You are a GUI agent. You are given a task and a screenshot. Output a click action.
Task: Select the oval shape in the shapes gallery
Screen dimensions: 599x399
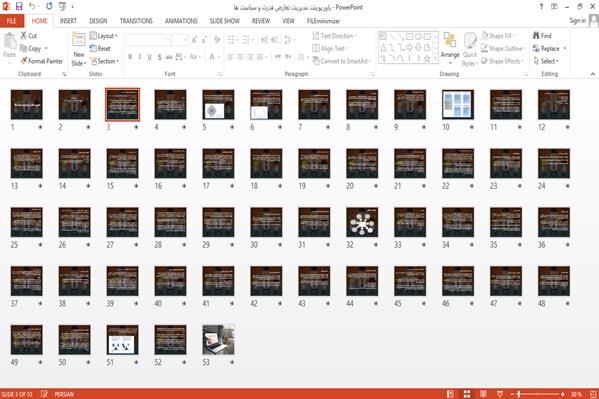pos(418,37)
